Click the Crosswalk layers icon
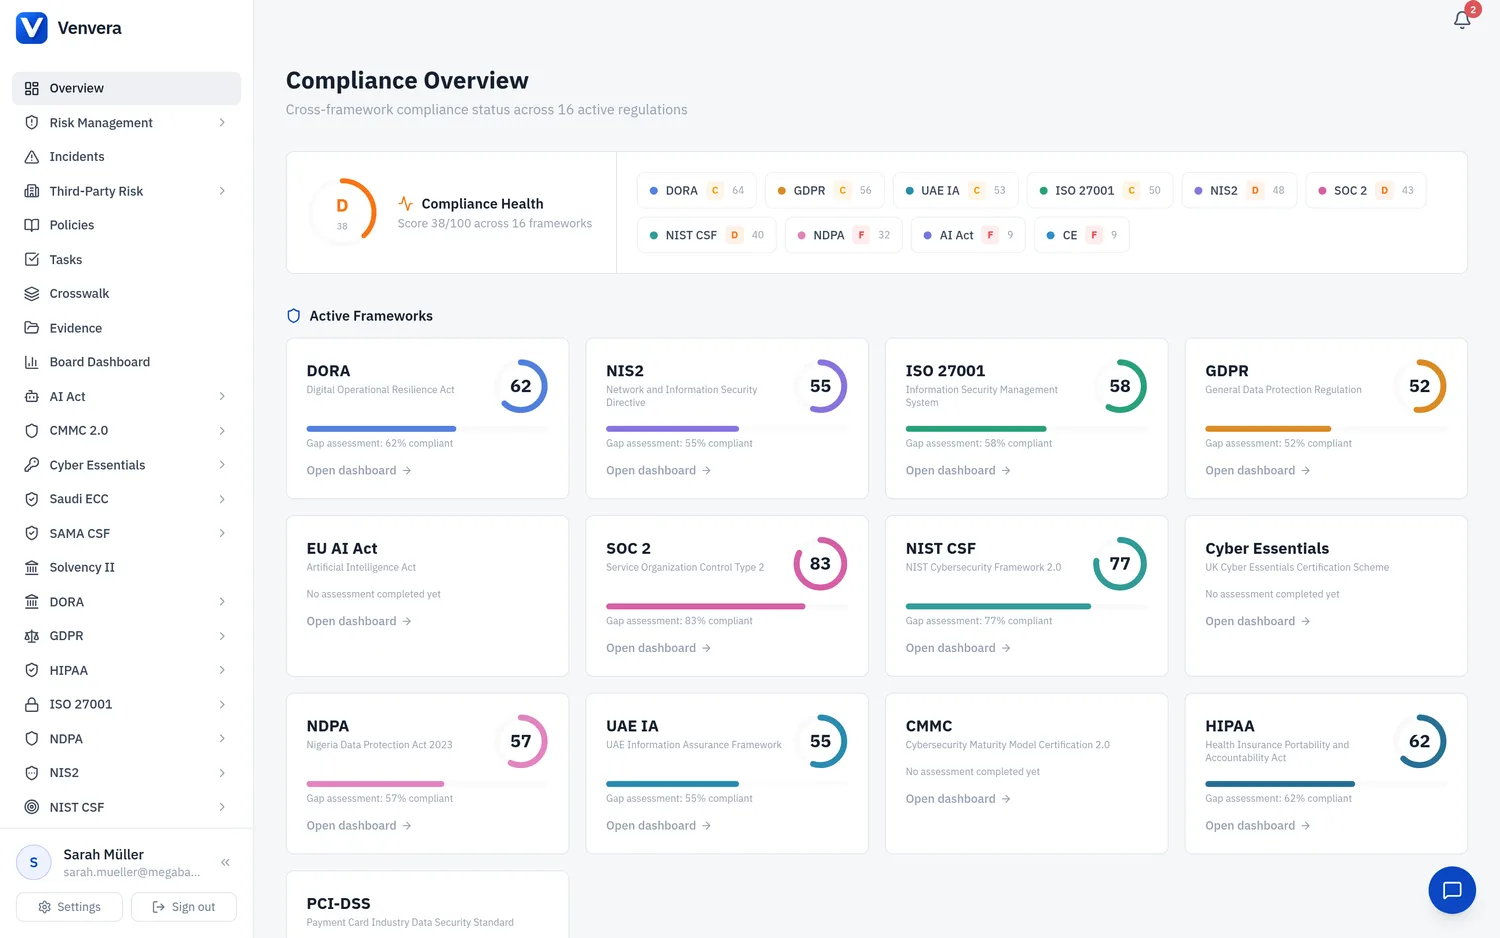 coord(32,294)
